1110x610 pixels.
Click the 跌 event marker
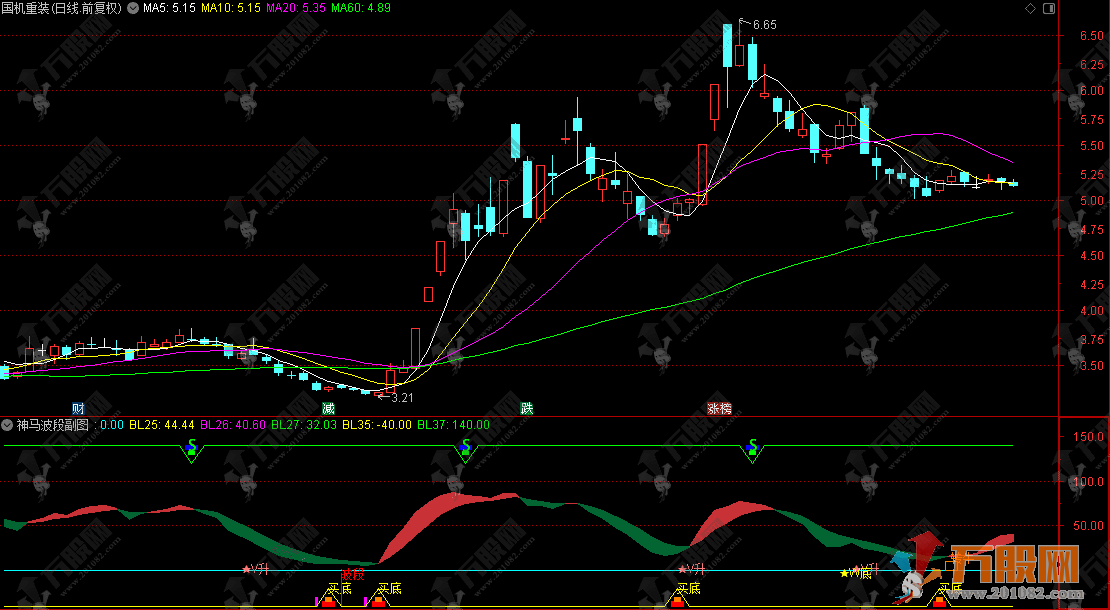click(526, 408)
